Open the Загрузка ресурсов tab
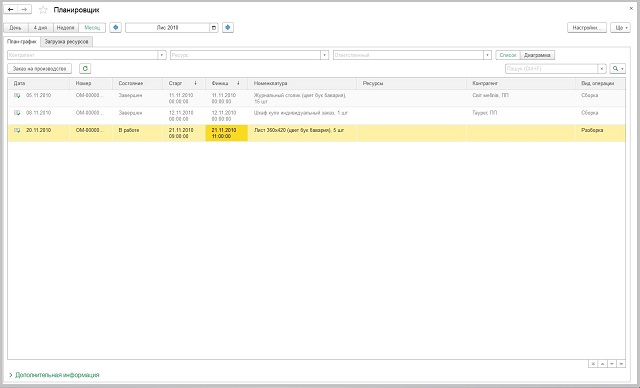 [67, 42]
